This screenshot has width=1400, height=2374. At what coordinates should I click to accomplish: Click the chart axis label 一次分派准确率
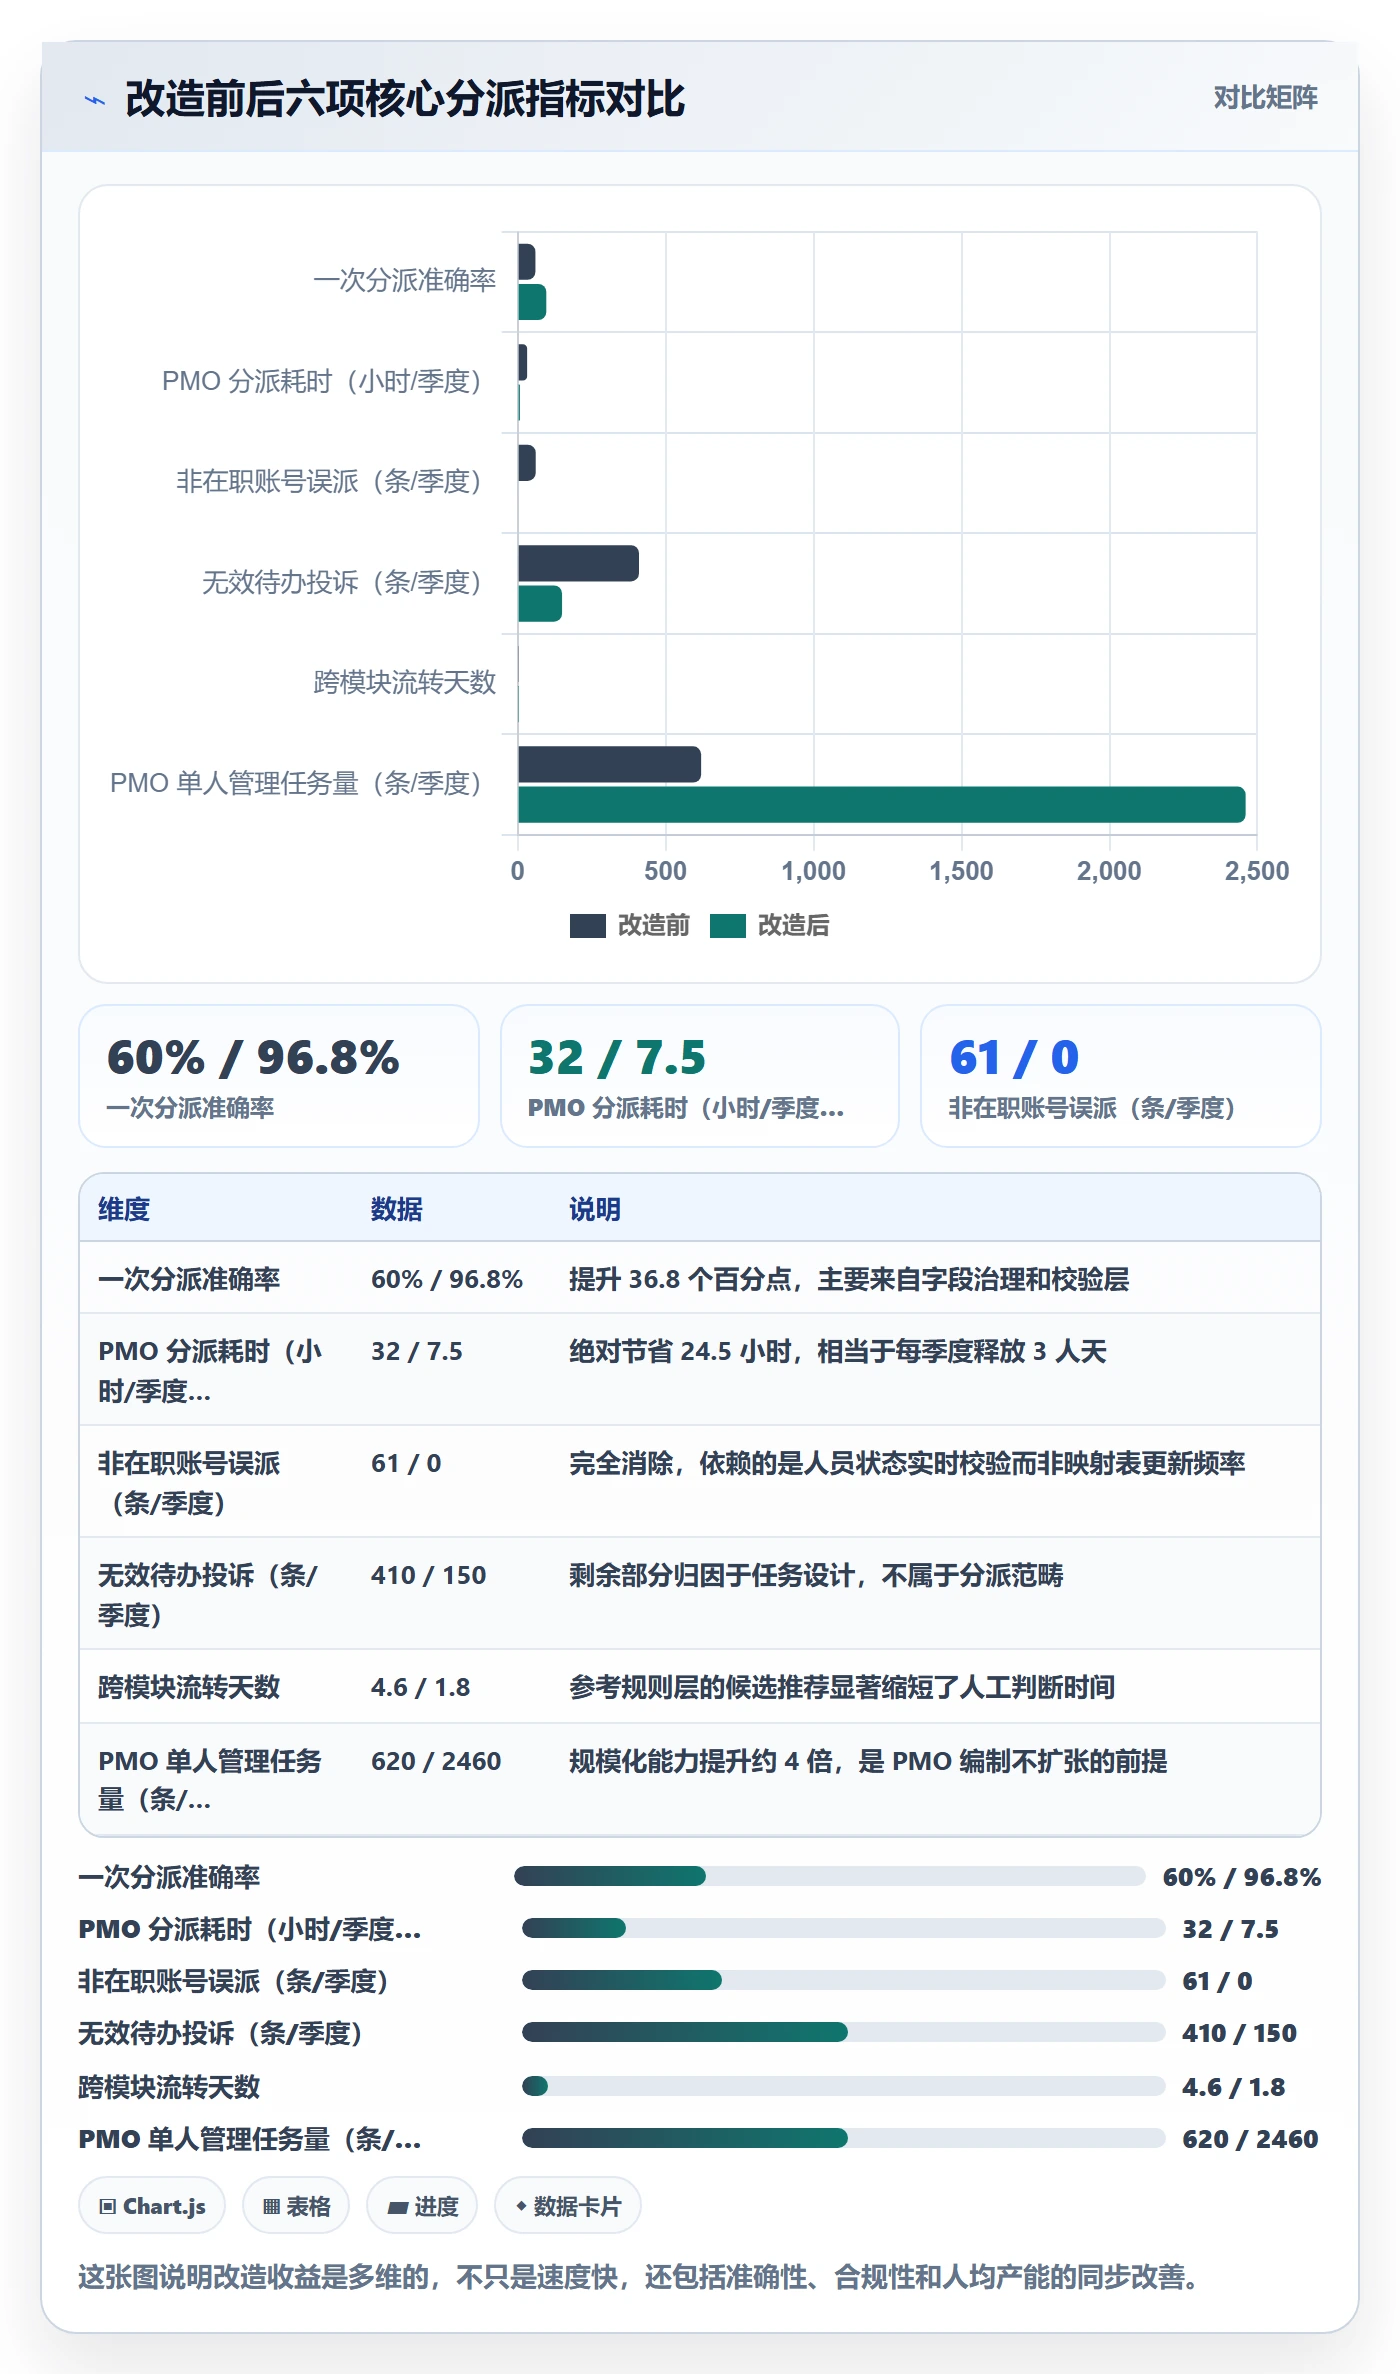(404, 281)
